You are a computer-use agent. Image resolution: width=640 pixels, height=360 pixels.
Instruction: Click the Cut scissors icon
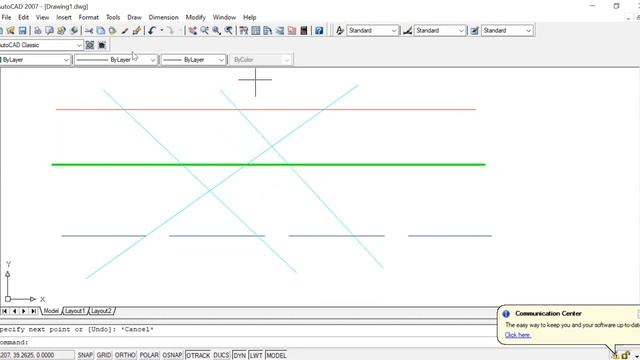pos(89,31)
